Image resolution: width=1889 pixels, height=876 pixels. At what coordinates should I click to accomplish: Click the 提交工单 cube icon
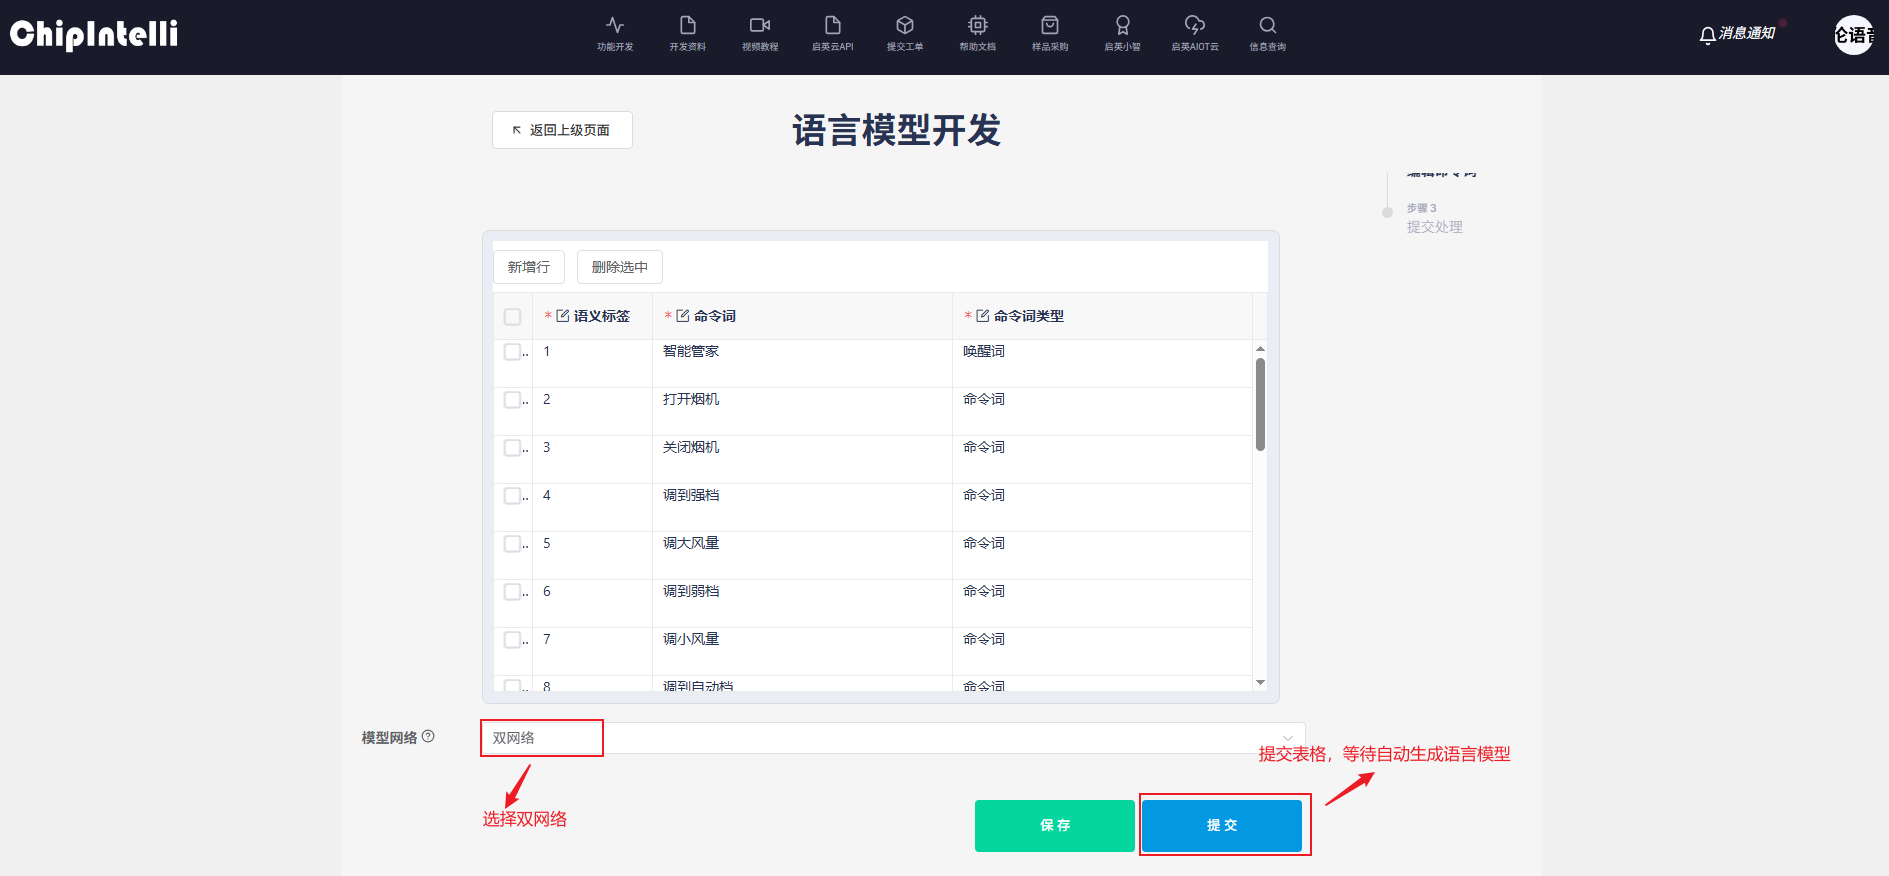click(x=905, y=26)
